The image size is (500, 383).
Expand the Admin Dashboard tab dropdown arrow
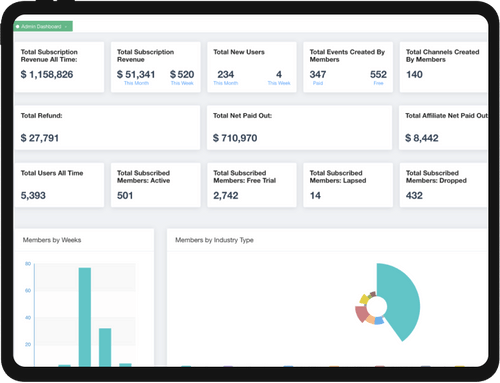[x=66, y=27]
